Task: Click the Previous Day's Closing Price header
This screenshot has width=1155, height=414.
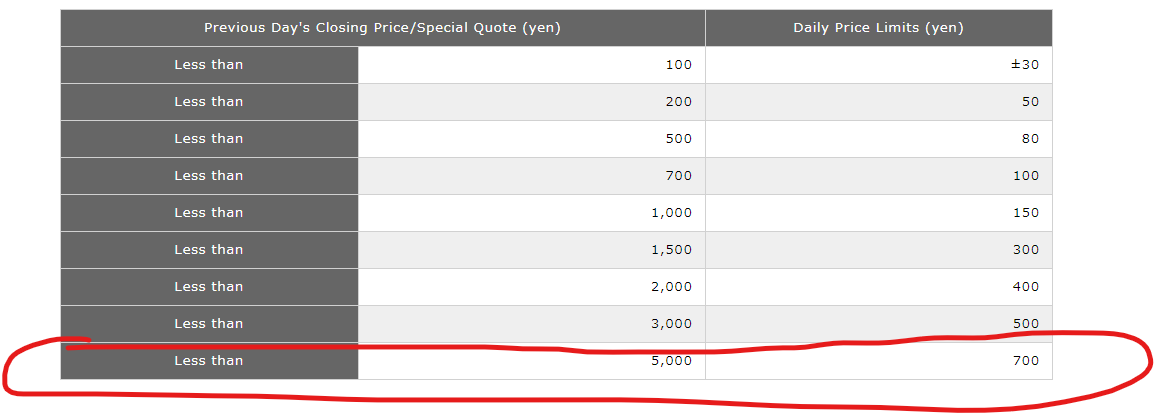Action: coord(382,28)
